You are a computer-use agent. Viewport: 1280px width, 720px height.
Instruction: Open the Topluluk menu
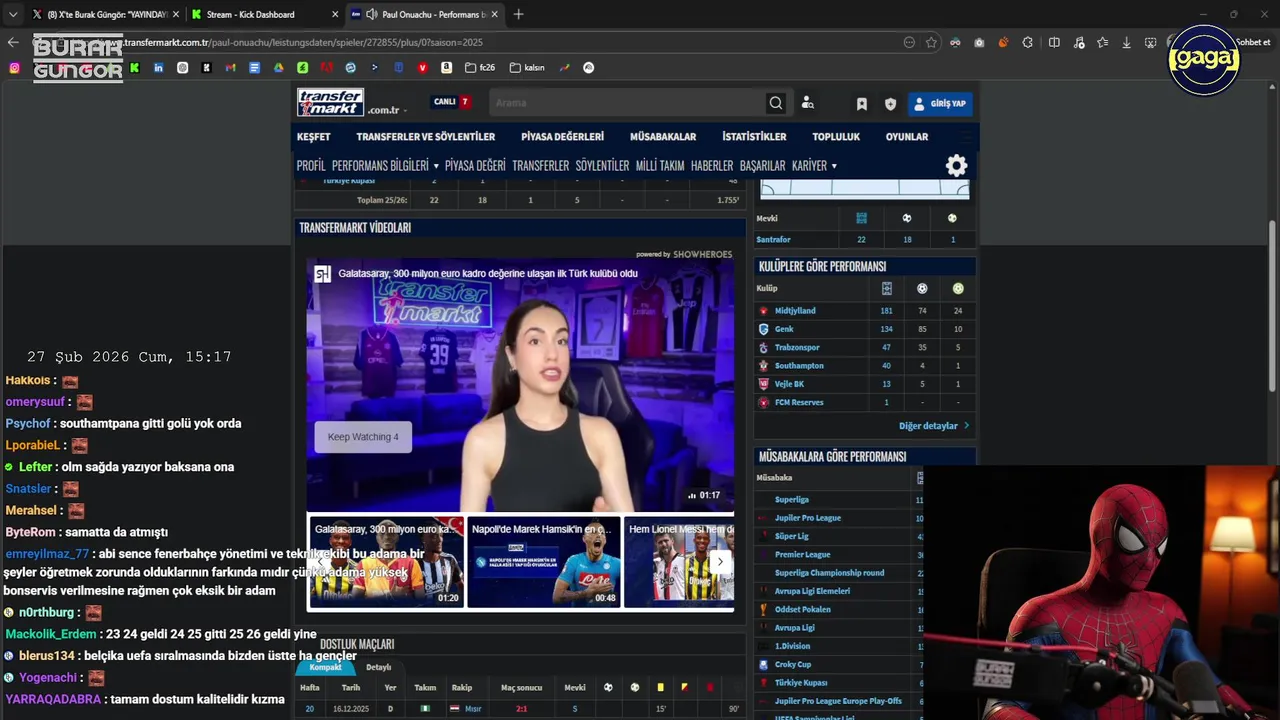[836, 137]
